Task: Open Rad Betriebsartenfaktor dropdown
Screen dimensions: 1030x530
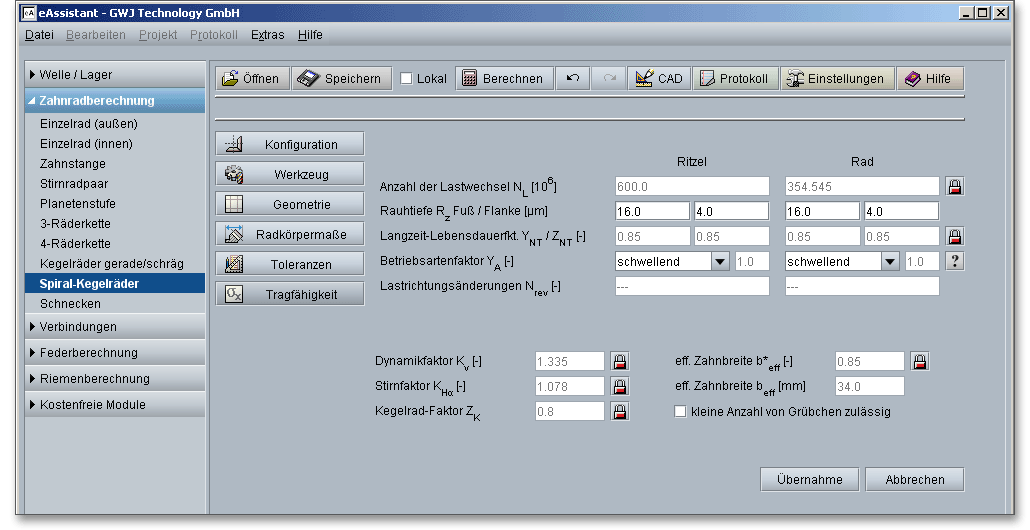Action: click(890, 262)
